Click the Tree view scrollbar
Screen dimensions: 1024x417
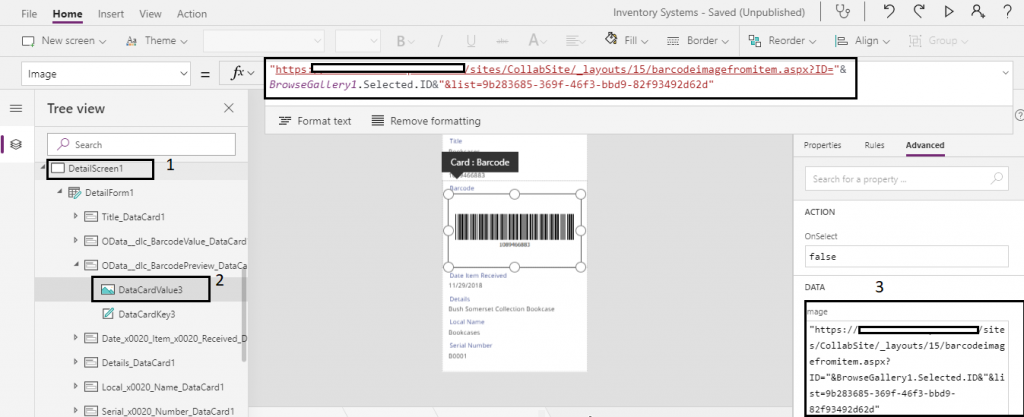coord(244,313)
